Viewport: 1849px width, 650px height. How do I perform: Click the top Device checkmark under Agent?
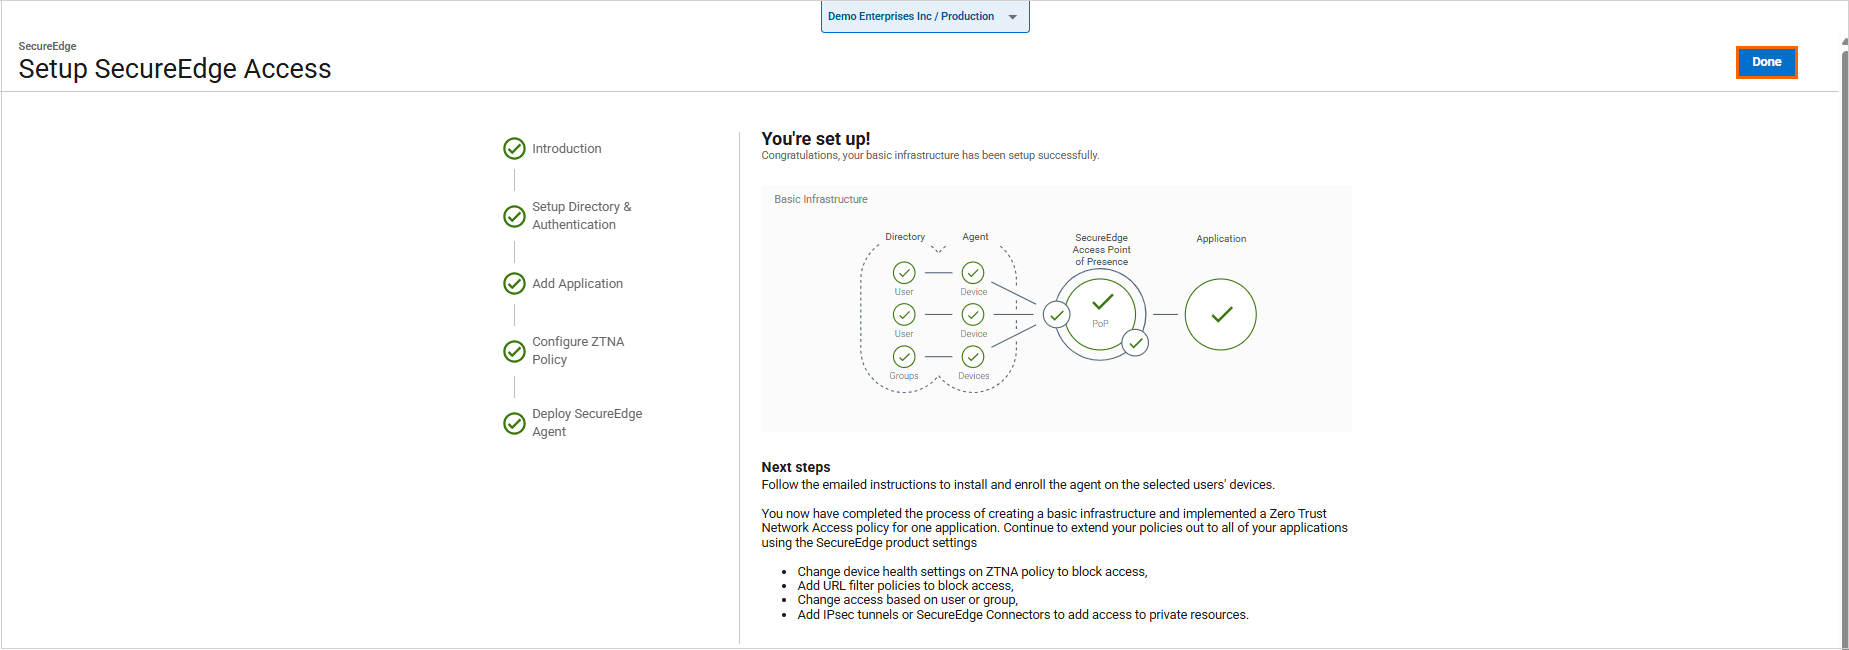973,273
